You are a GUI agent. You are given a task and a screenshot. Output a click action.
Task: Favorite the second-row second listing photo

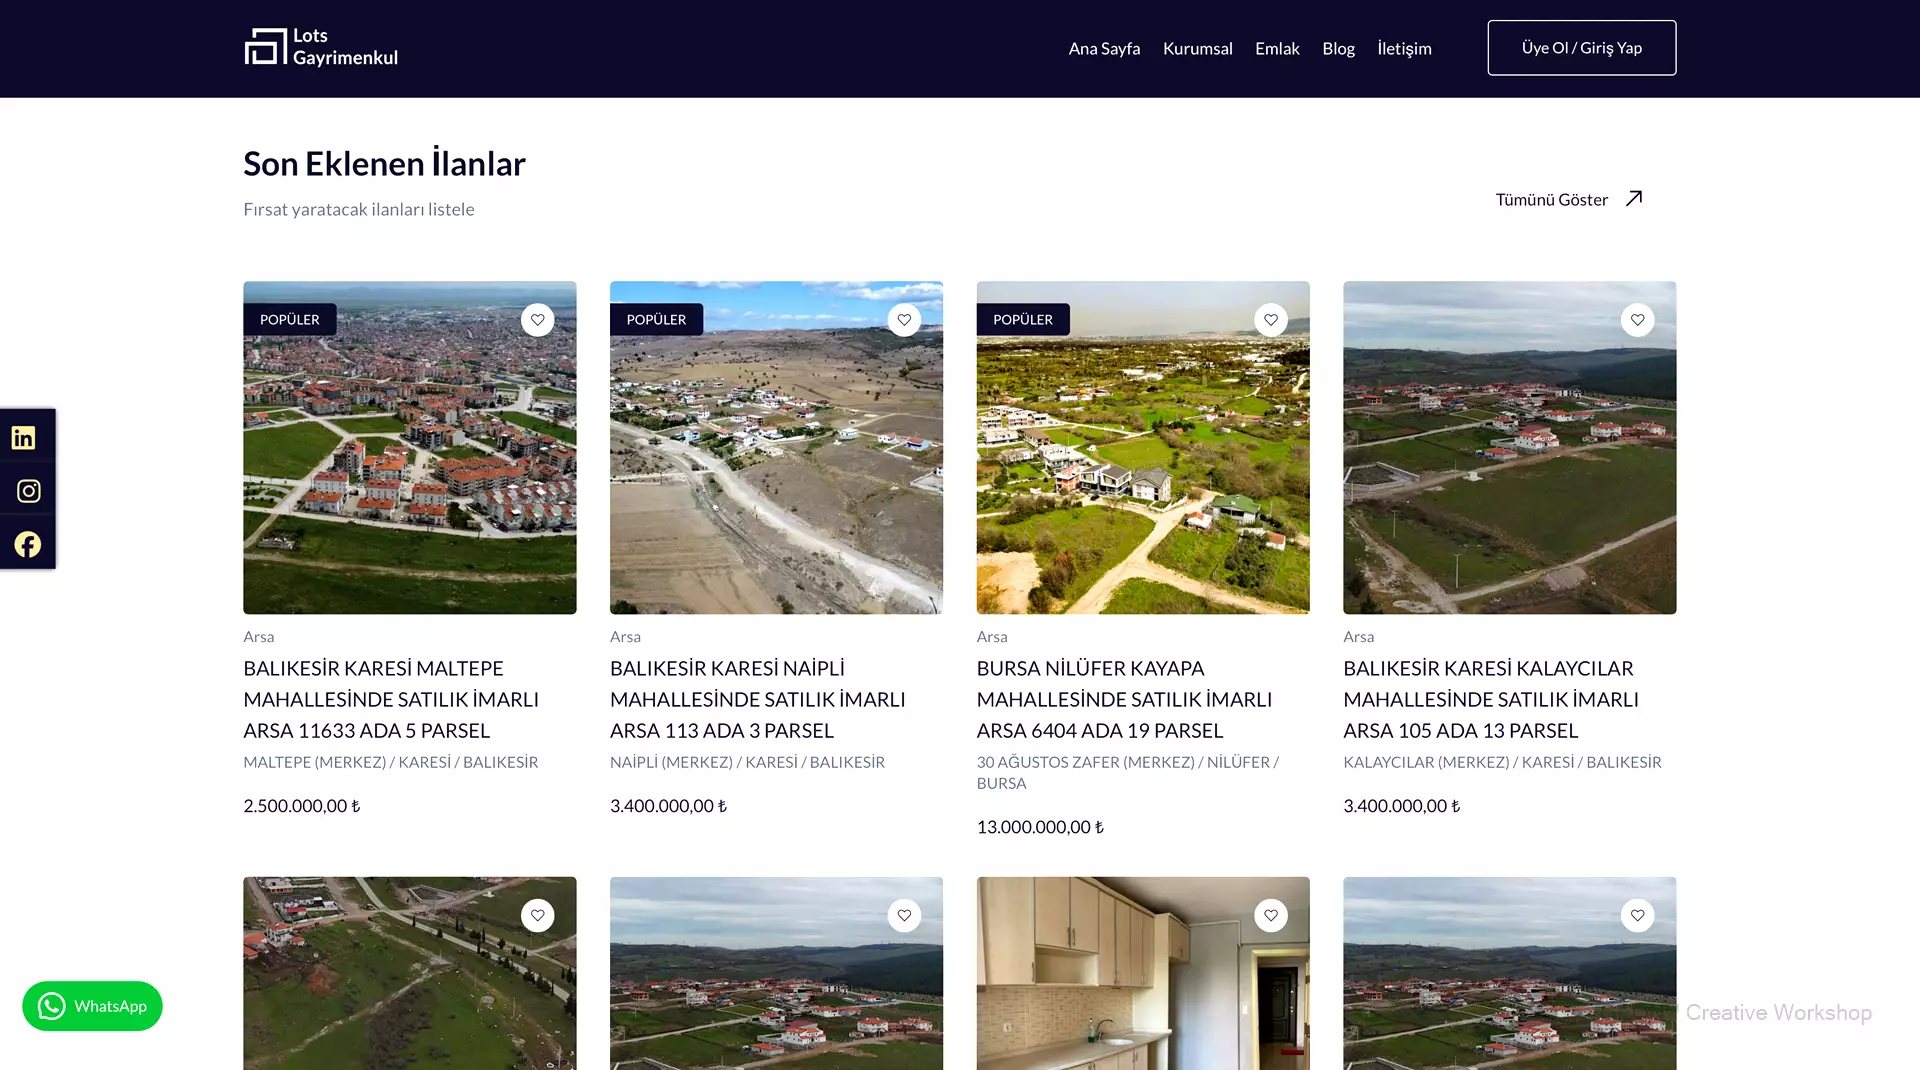pos(904,915)
